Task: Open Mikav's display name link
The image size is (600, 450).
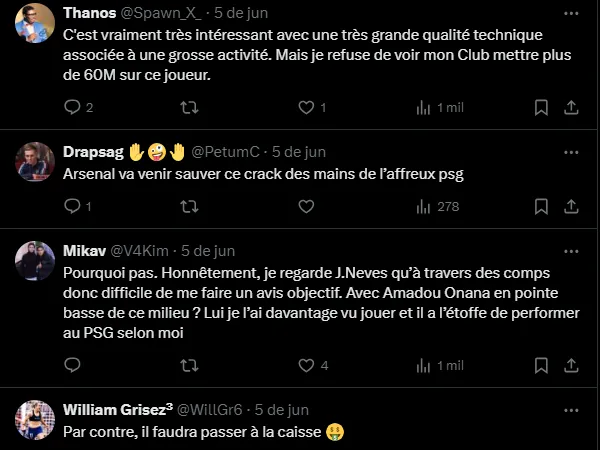Action: pyautogui.click(x=82, y=251)
